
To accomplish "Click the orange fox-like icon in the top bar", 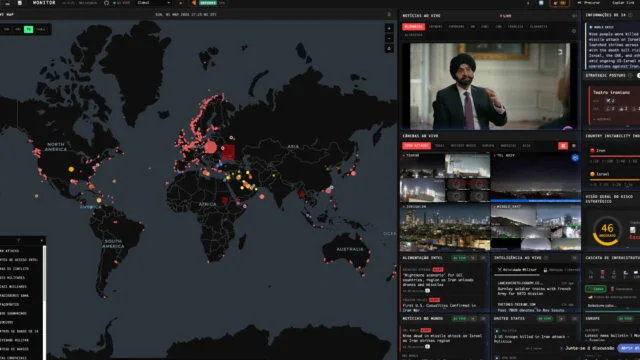I will coord(194,3).
